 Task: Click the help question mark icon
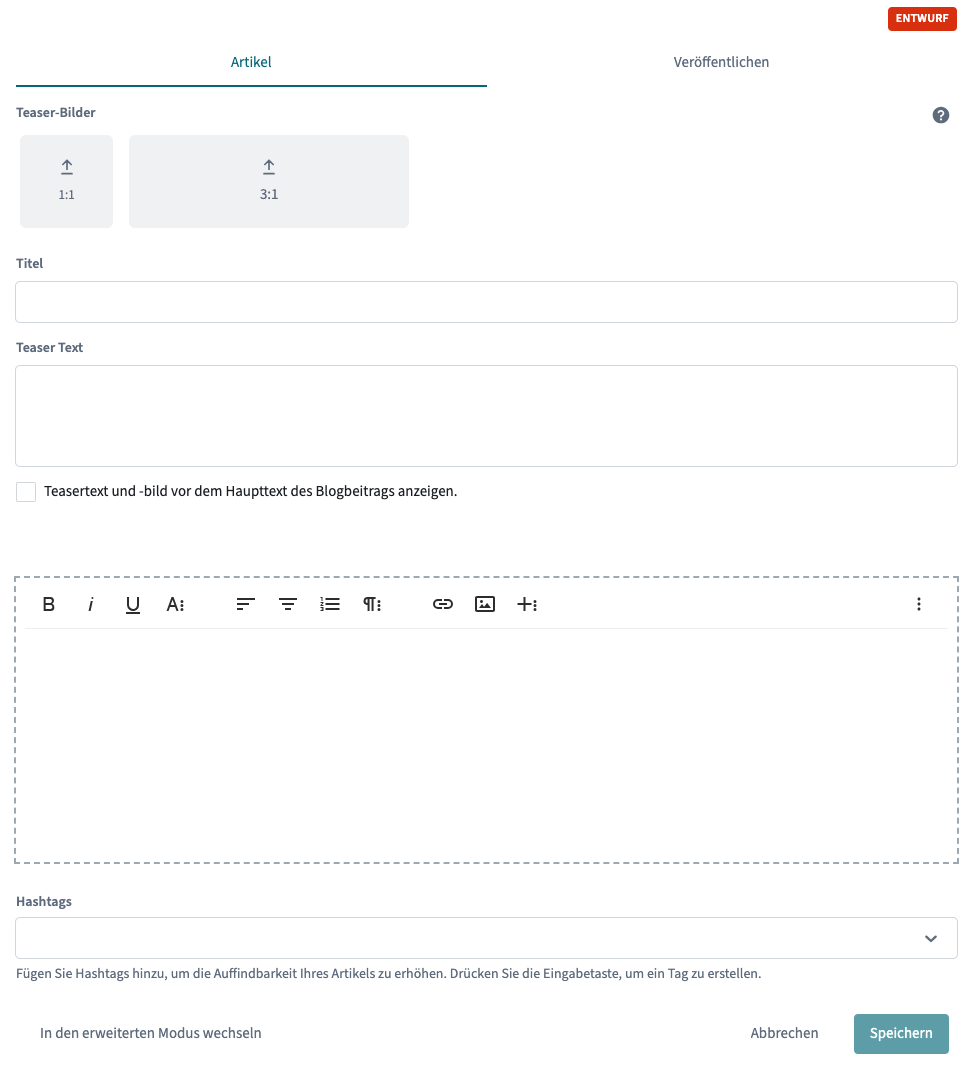pyautogui.click(x=940, y=115)
